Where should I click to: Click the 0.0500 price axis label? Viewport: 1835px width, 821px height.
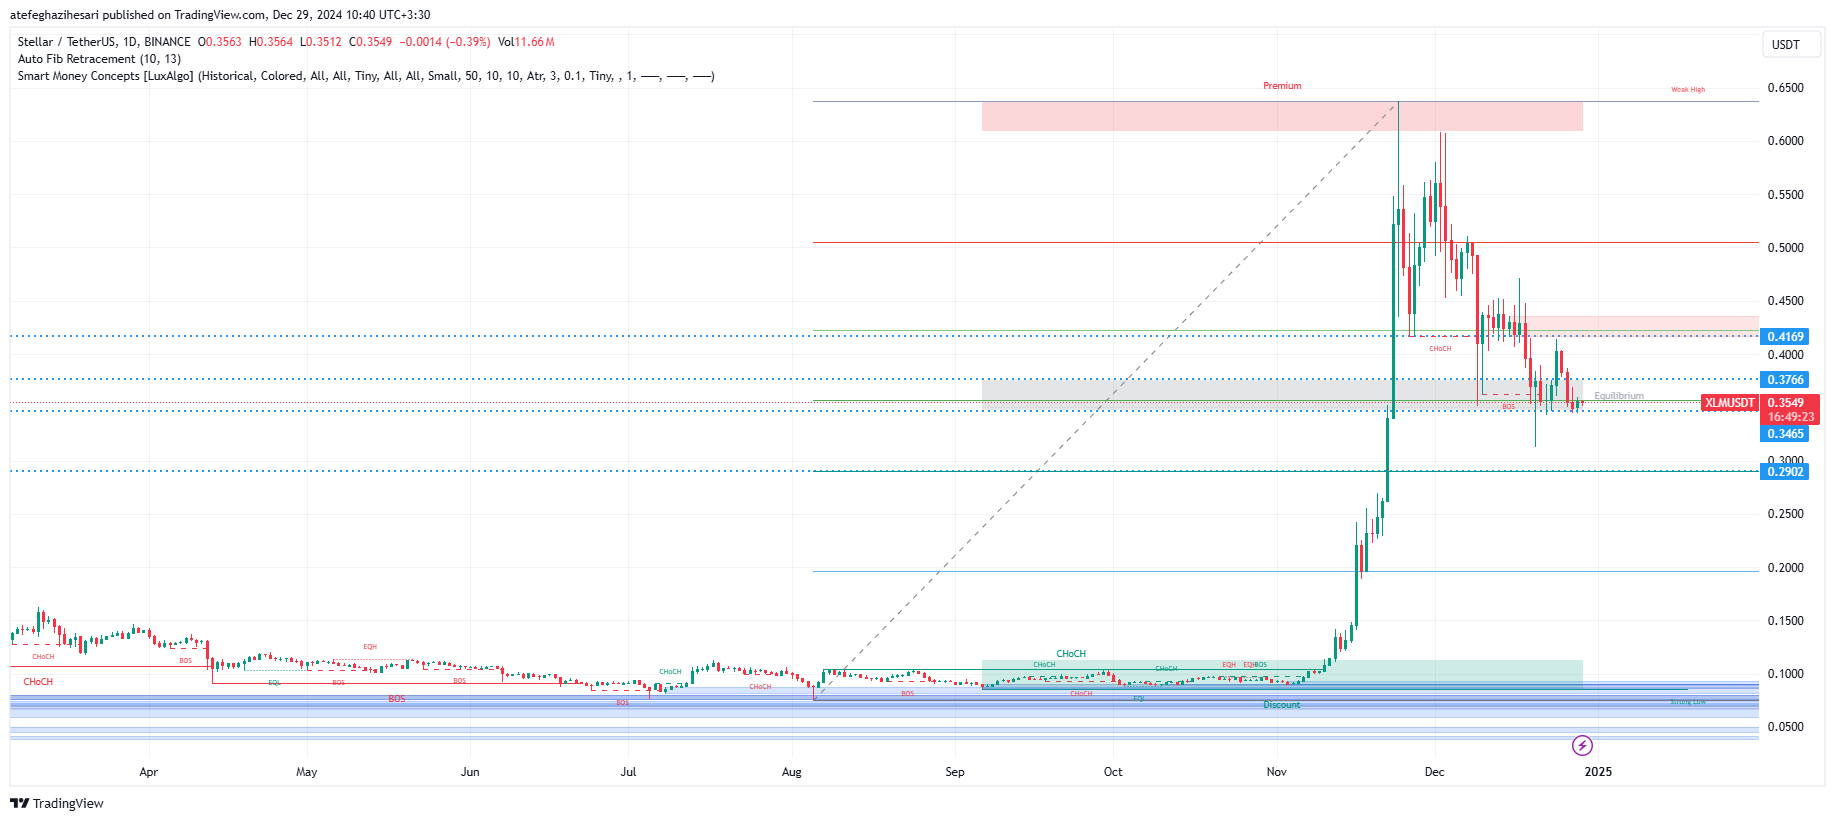pyautogui.click(x=1785, y=727)
